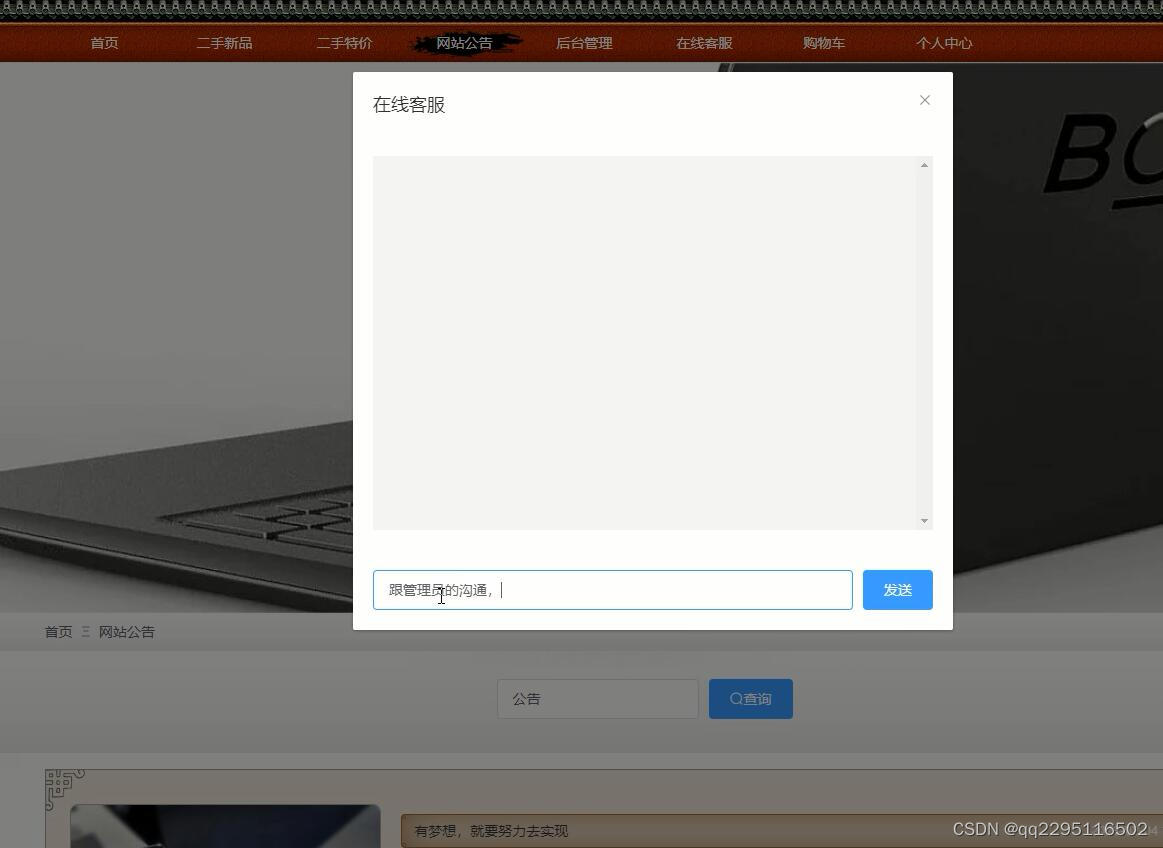This screenshot has width=1163, height=848.
Task: Navigate to 首页 from the top menu
Action: click(103, 42)
